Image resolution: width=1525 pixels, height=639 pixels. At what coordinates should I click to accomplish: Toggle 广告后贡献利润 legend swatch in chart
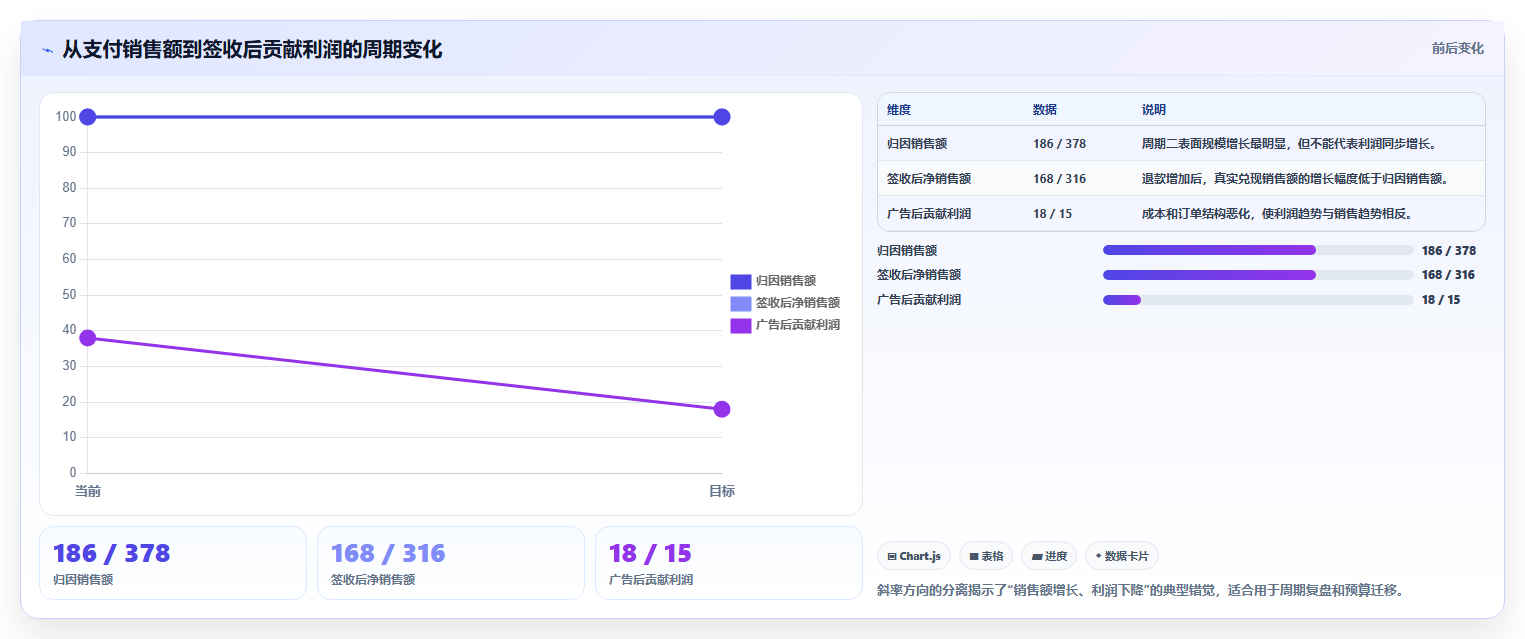point(740,325)
